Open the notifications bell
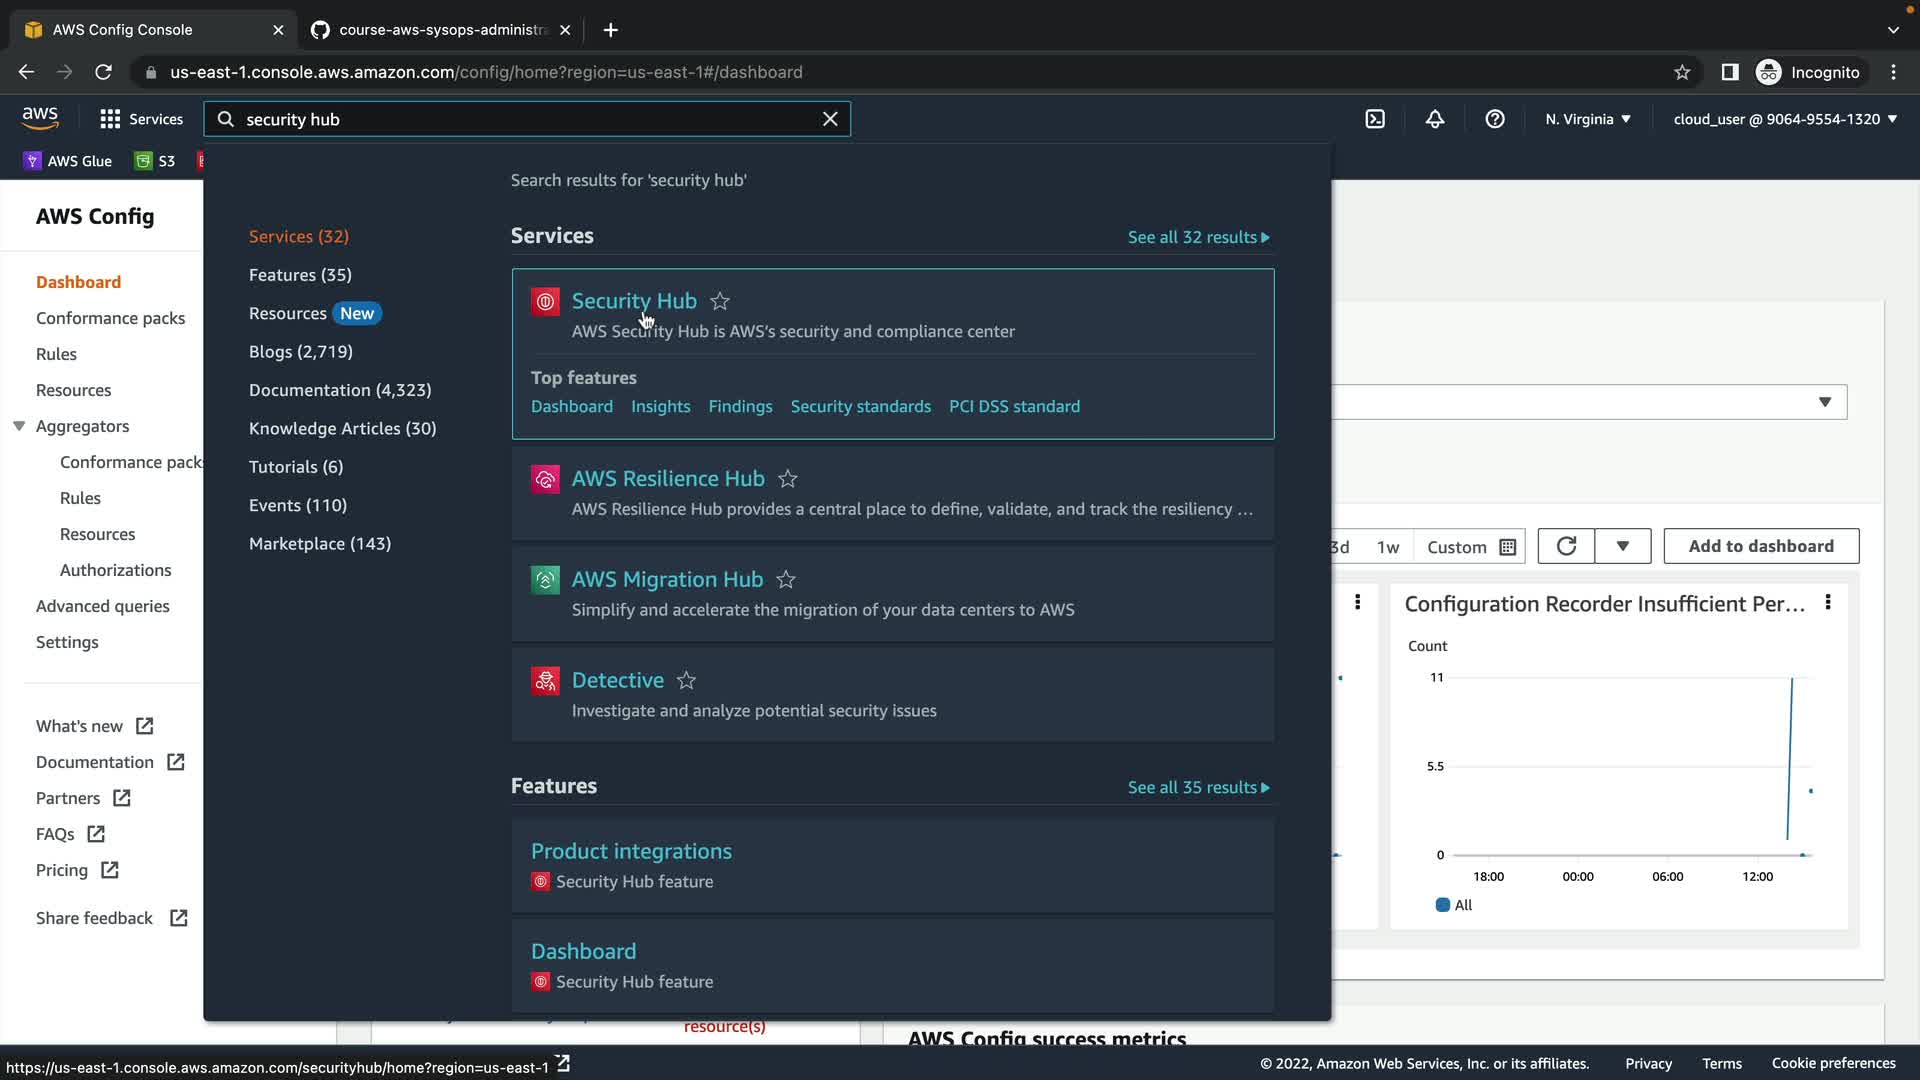1920x1080 pixels. coord(1435,119)
